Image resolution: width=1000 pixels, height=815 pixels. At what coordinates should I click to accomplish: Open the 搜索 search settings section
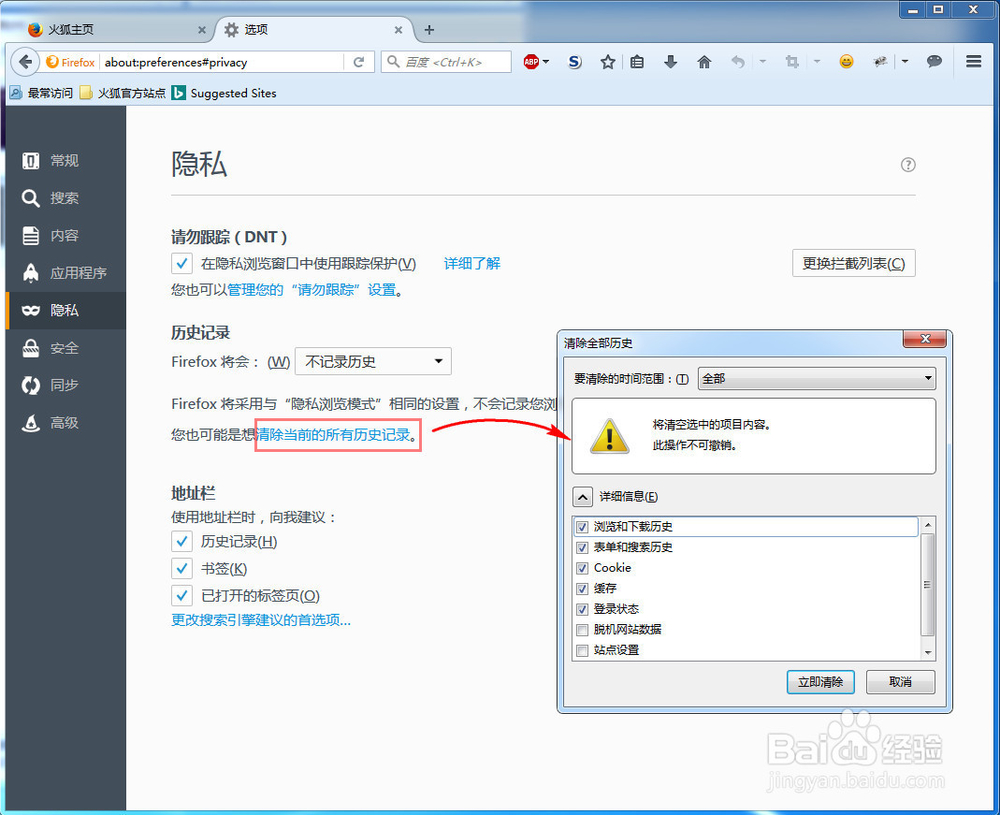(x=66, y=198)
